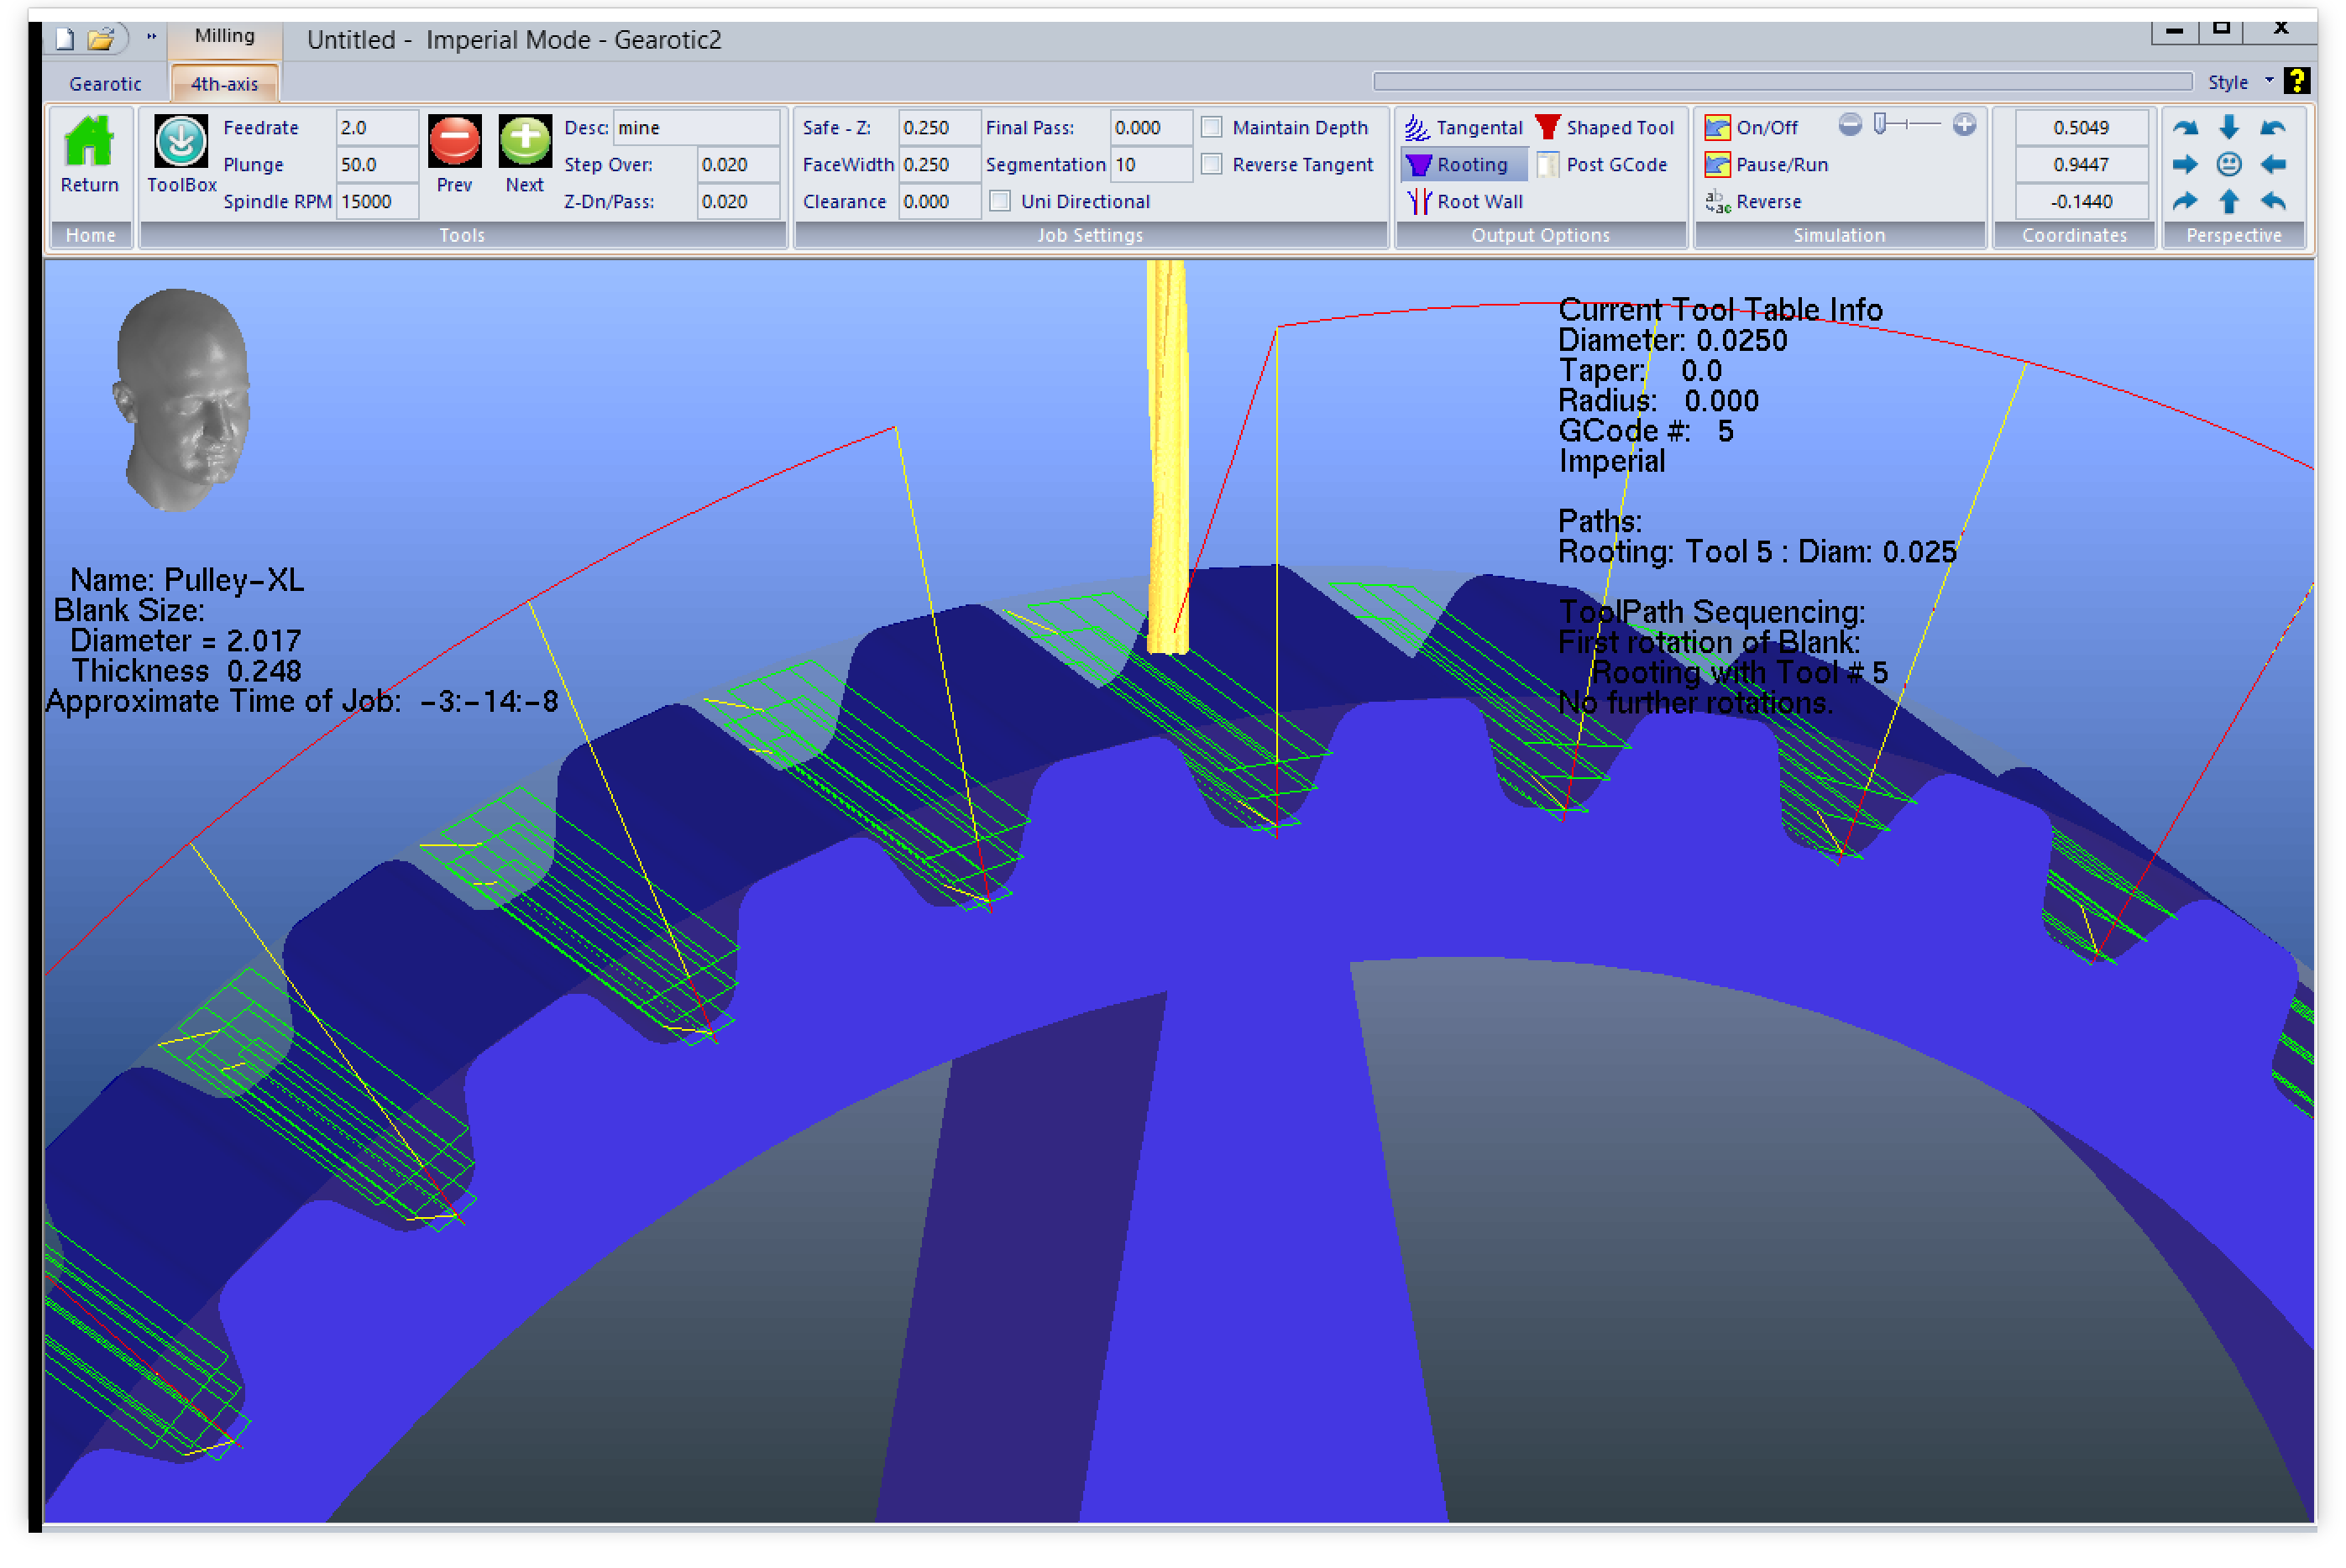2346x1568 pixels.
Task: Click the Spindle RPM input field
Action: tap(377, 202)
